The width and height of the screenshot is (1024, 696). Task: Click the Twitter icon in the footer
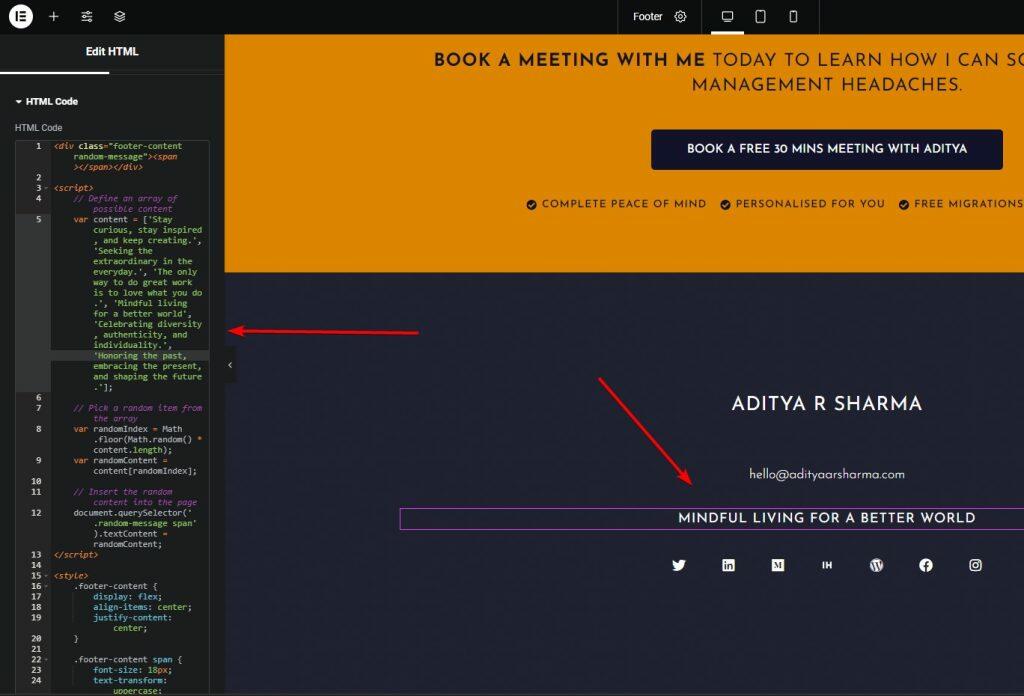tap(679, 565)
